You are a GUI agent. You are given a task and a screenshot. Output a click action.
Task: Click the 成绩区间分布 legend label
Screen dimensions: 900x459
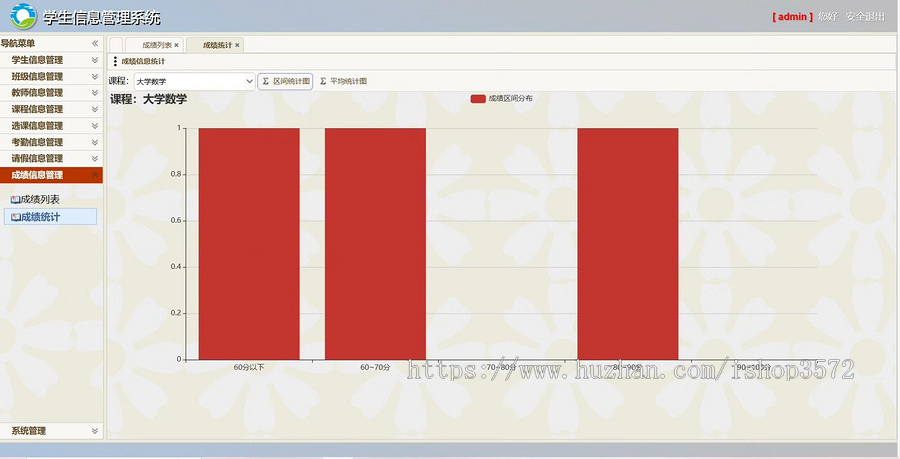tap(510, 99)
